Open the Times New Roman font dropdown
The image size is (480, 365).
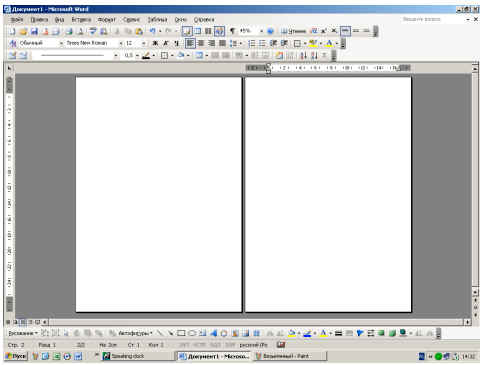pos(121,43)
